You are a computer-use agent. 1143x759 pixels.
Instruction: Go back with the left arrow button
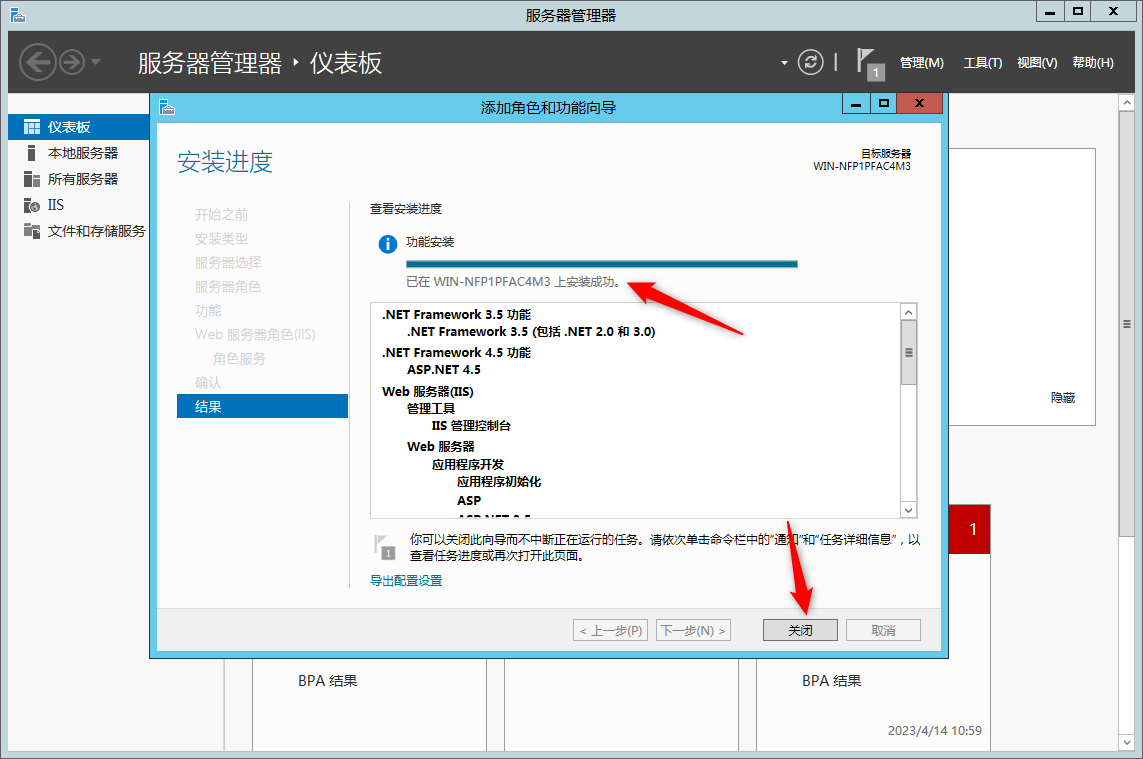pos(37,62)
